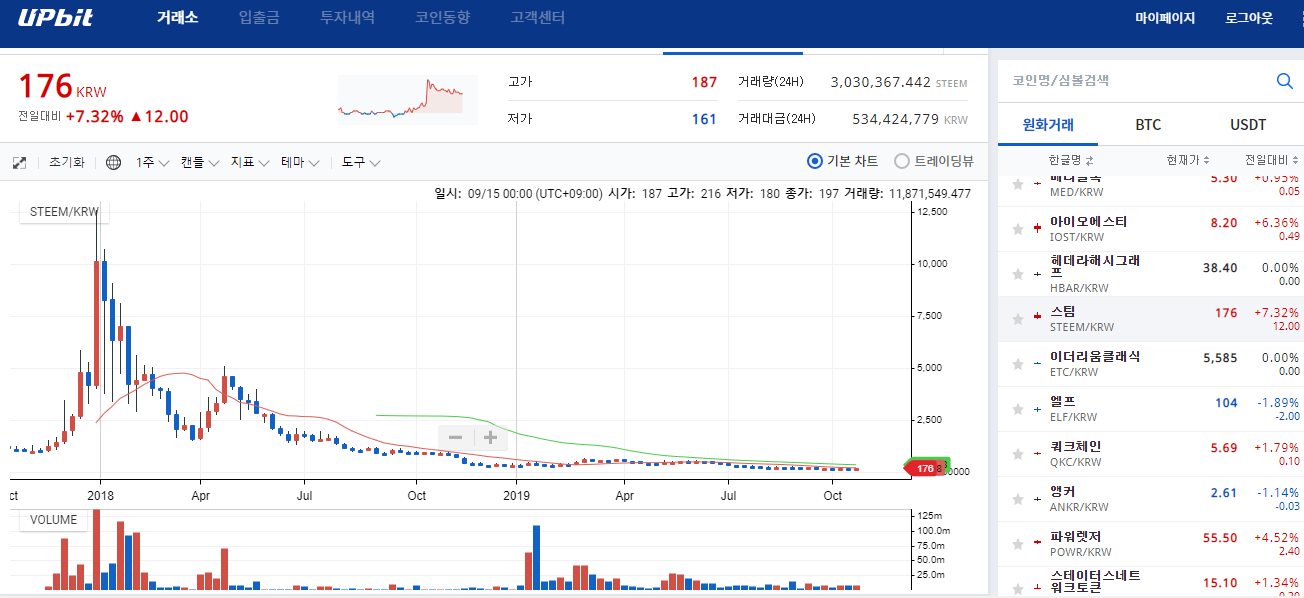Select 스팀 STEEM/KRW coin row name

pos(1062,312)
